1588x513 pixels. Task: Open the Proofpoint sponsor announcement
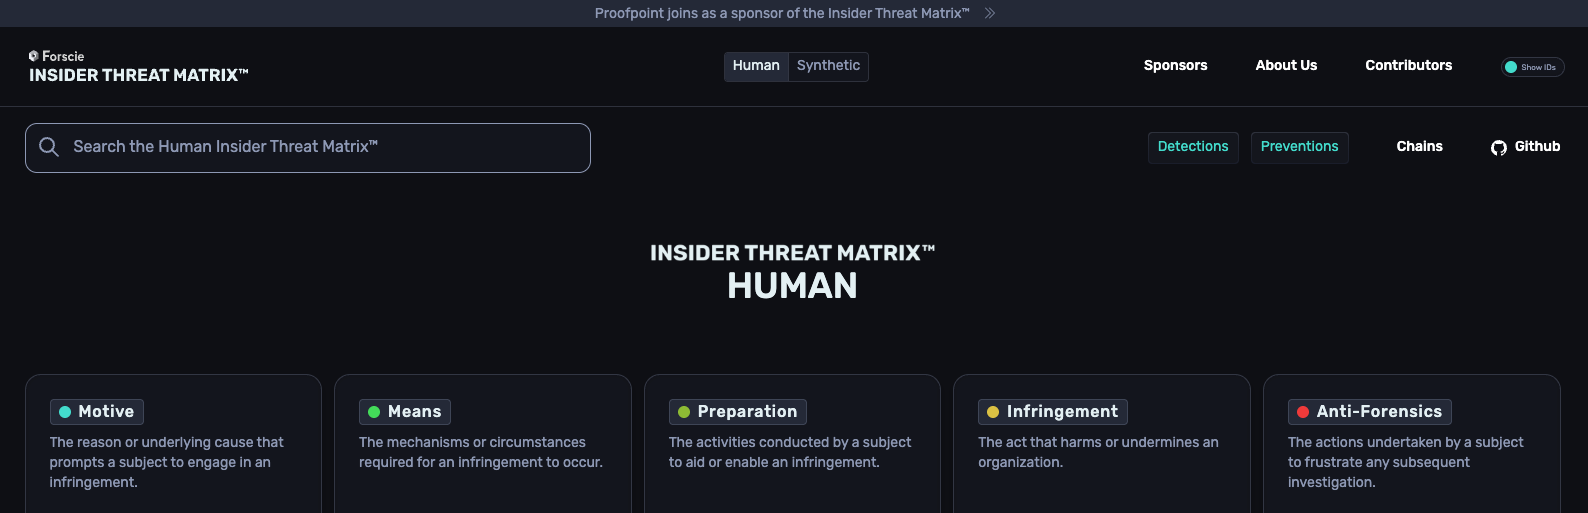click(x=782, y=13)
